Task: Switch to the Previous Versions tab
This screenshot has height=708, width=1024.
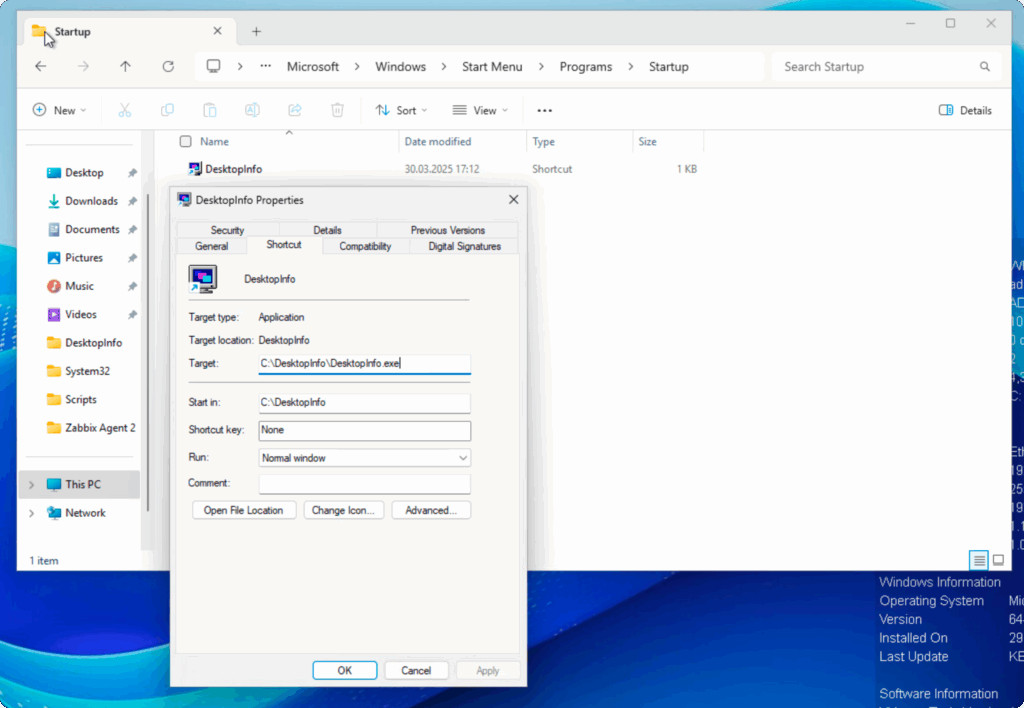Action: click(x=447, y=230)
